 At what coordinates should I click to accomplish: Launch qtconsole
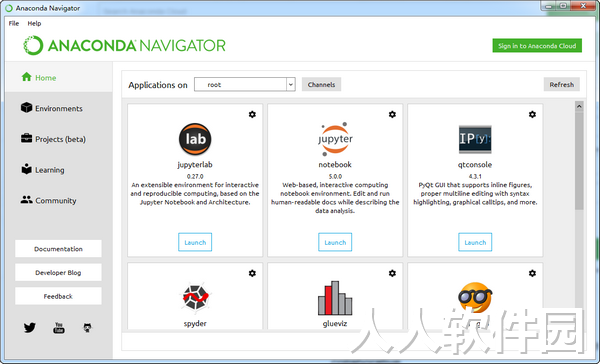[475, 242]
